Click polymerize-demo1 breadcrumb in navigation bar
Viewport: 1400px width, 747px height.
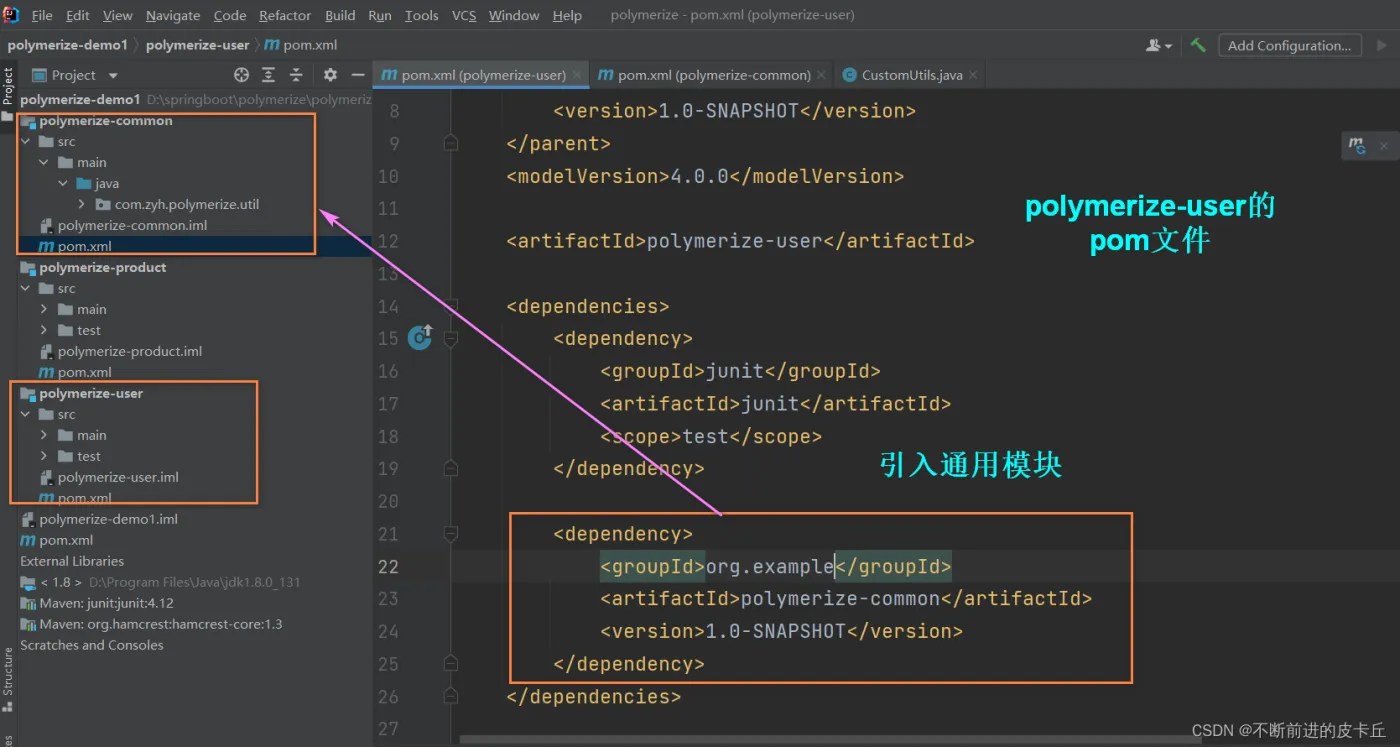coord(67,45)
